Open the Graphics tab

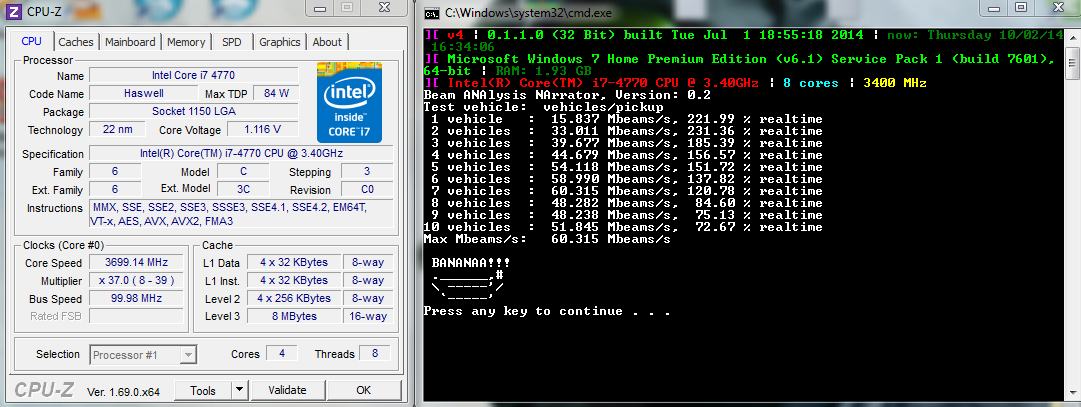pyautogui.click(x=280, y=42)
